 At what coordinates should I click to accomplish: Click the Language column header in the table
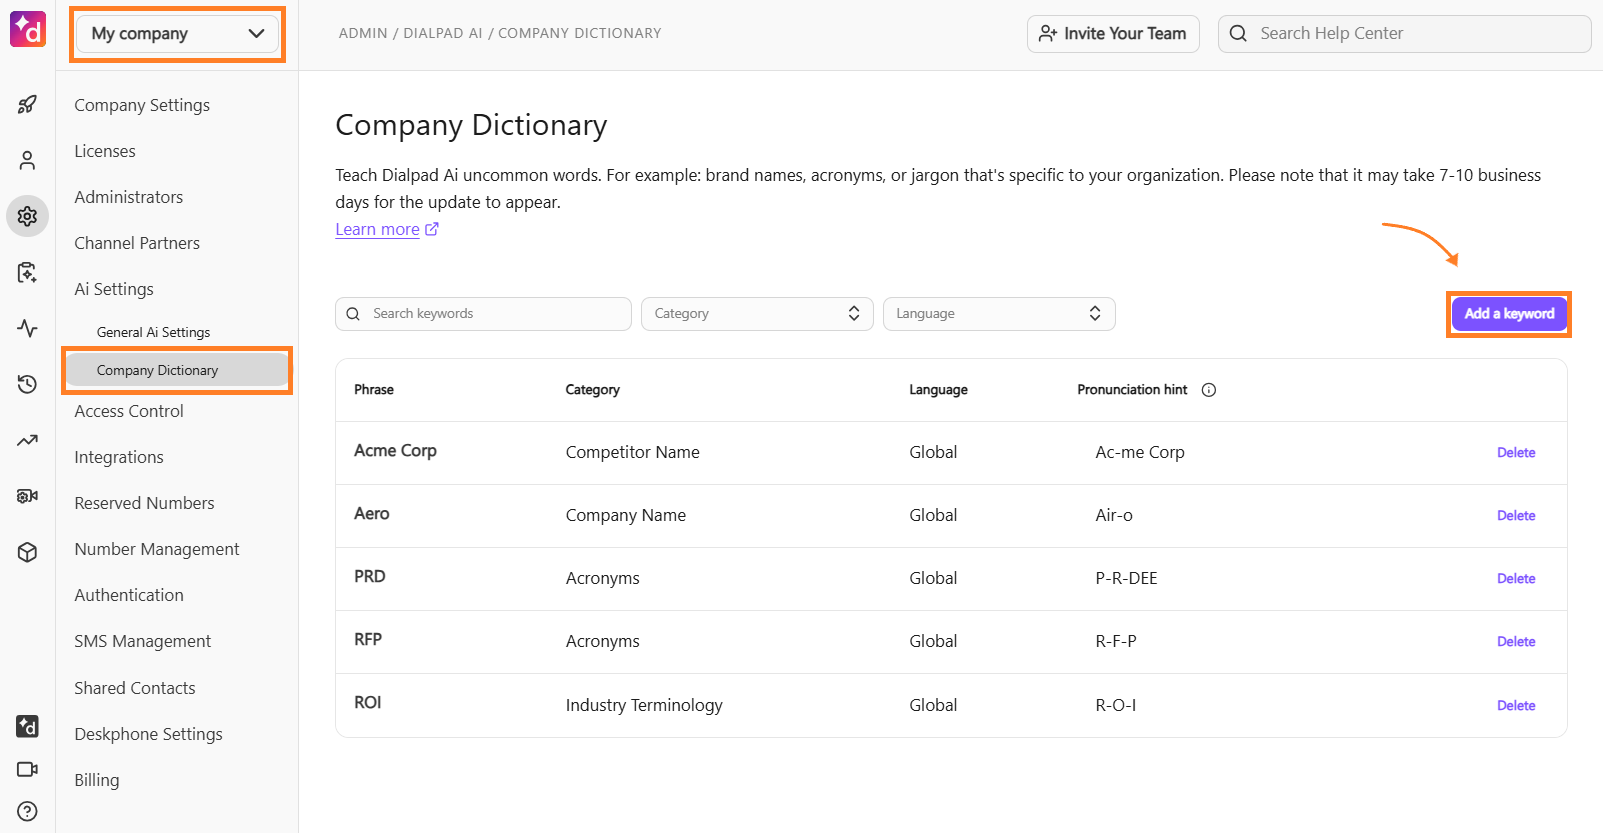938,390
